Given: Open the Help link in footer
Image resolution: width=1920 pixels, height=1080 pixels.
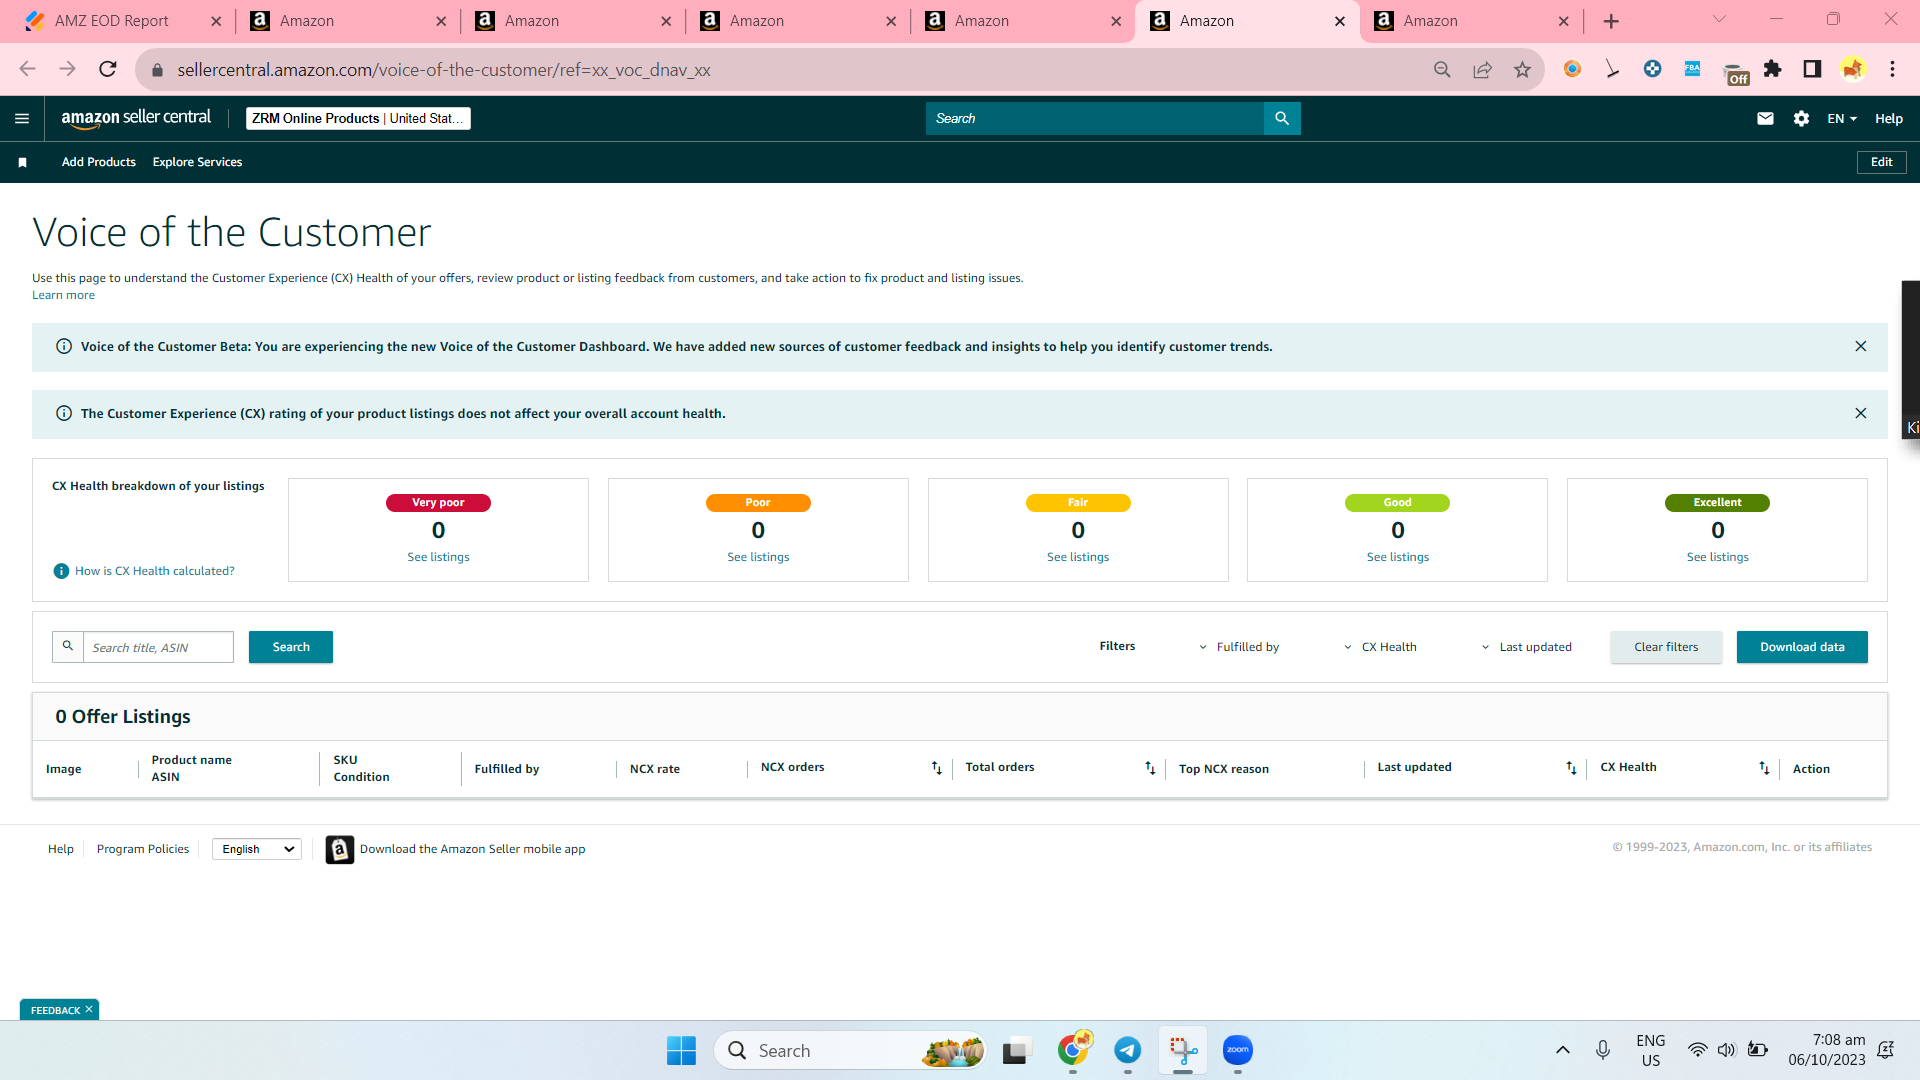Looking at the screenshot, I should 61,849.
